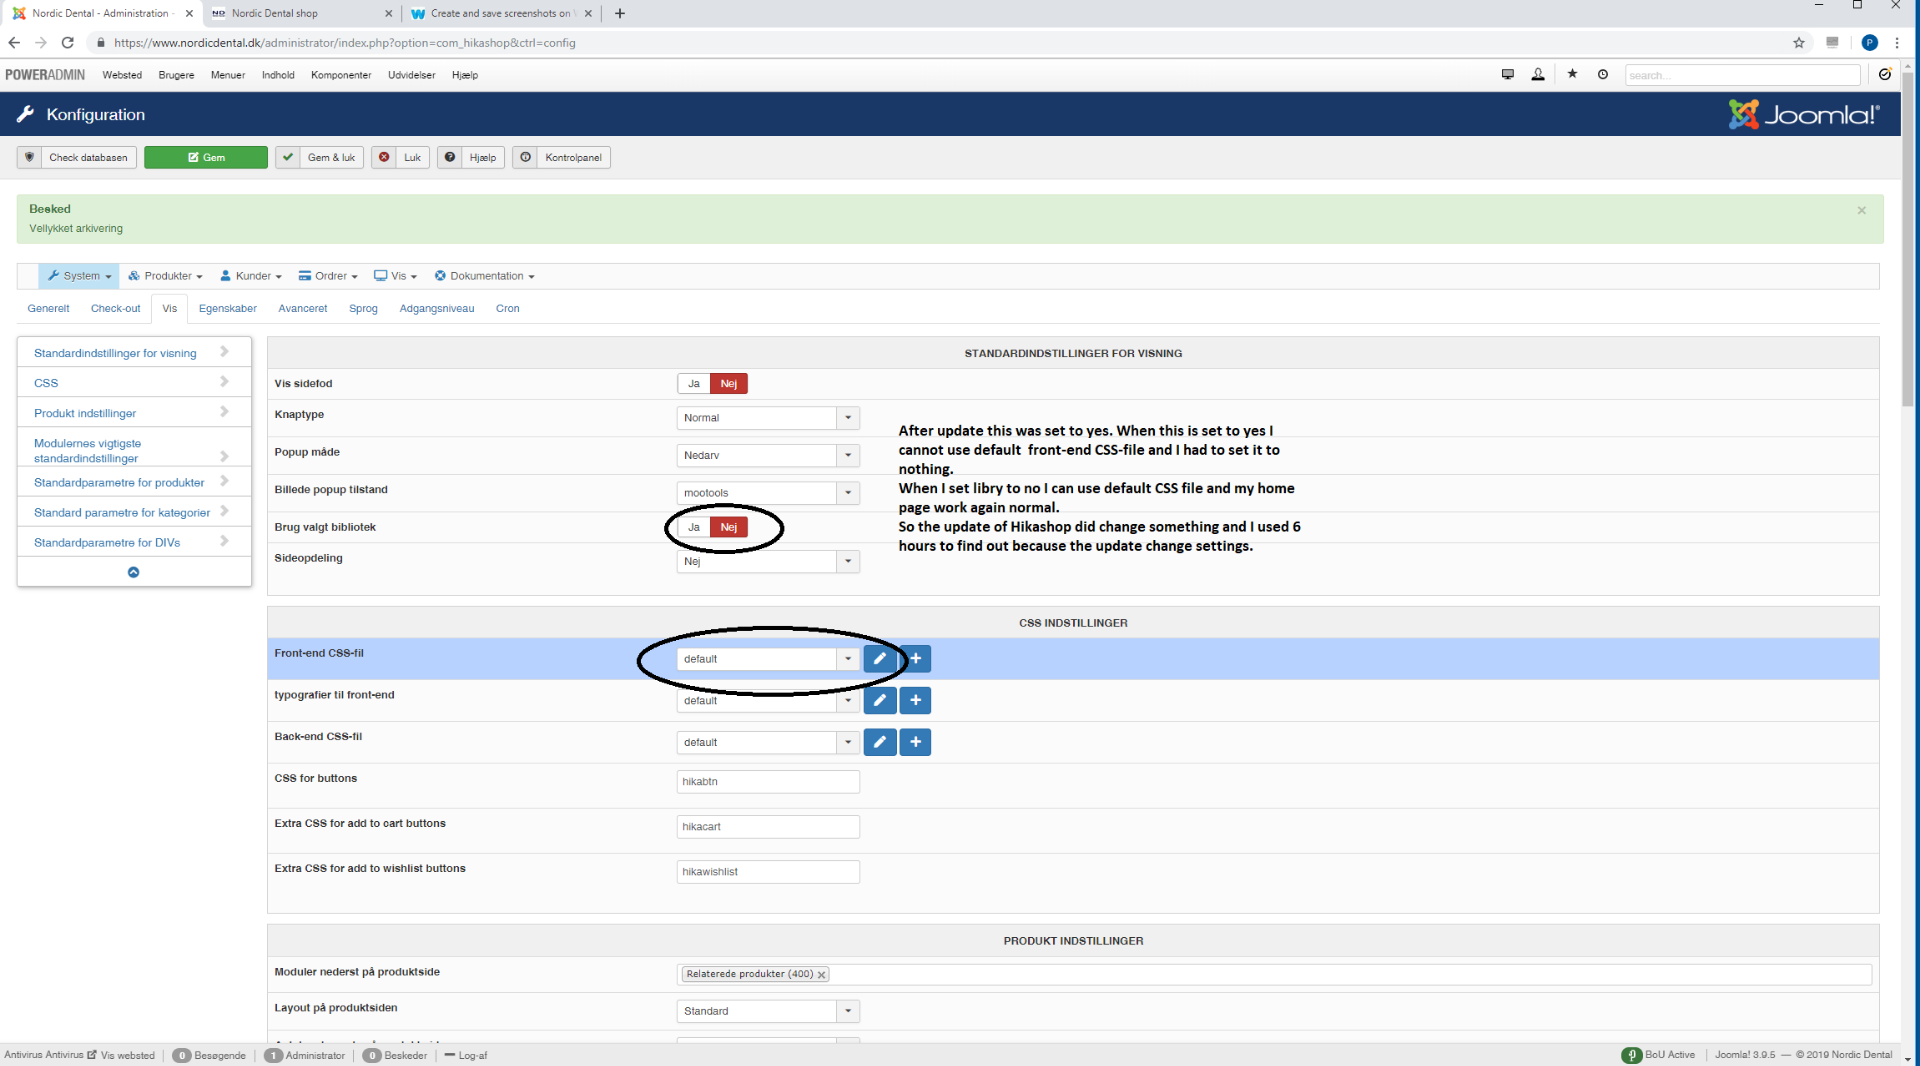Click the plus icon beside Back-end CSS-fil
1920x1066 pixels.
[x=915, y=742]
